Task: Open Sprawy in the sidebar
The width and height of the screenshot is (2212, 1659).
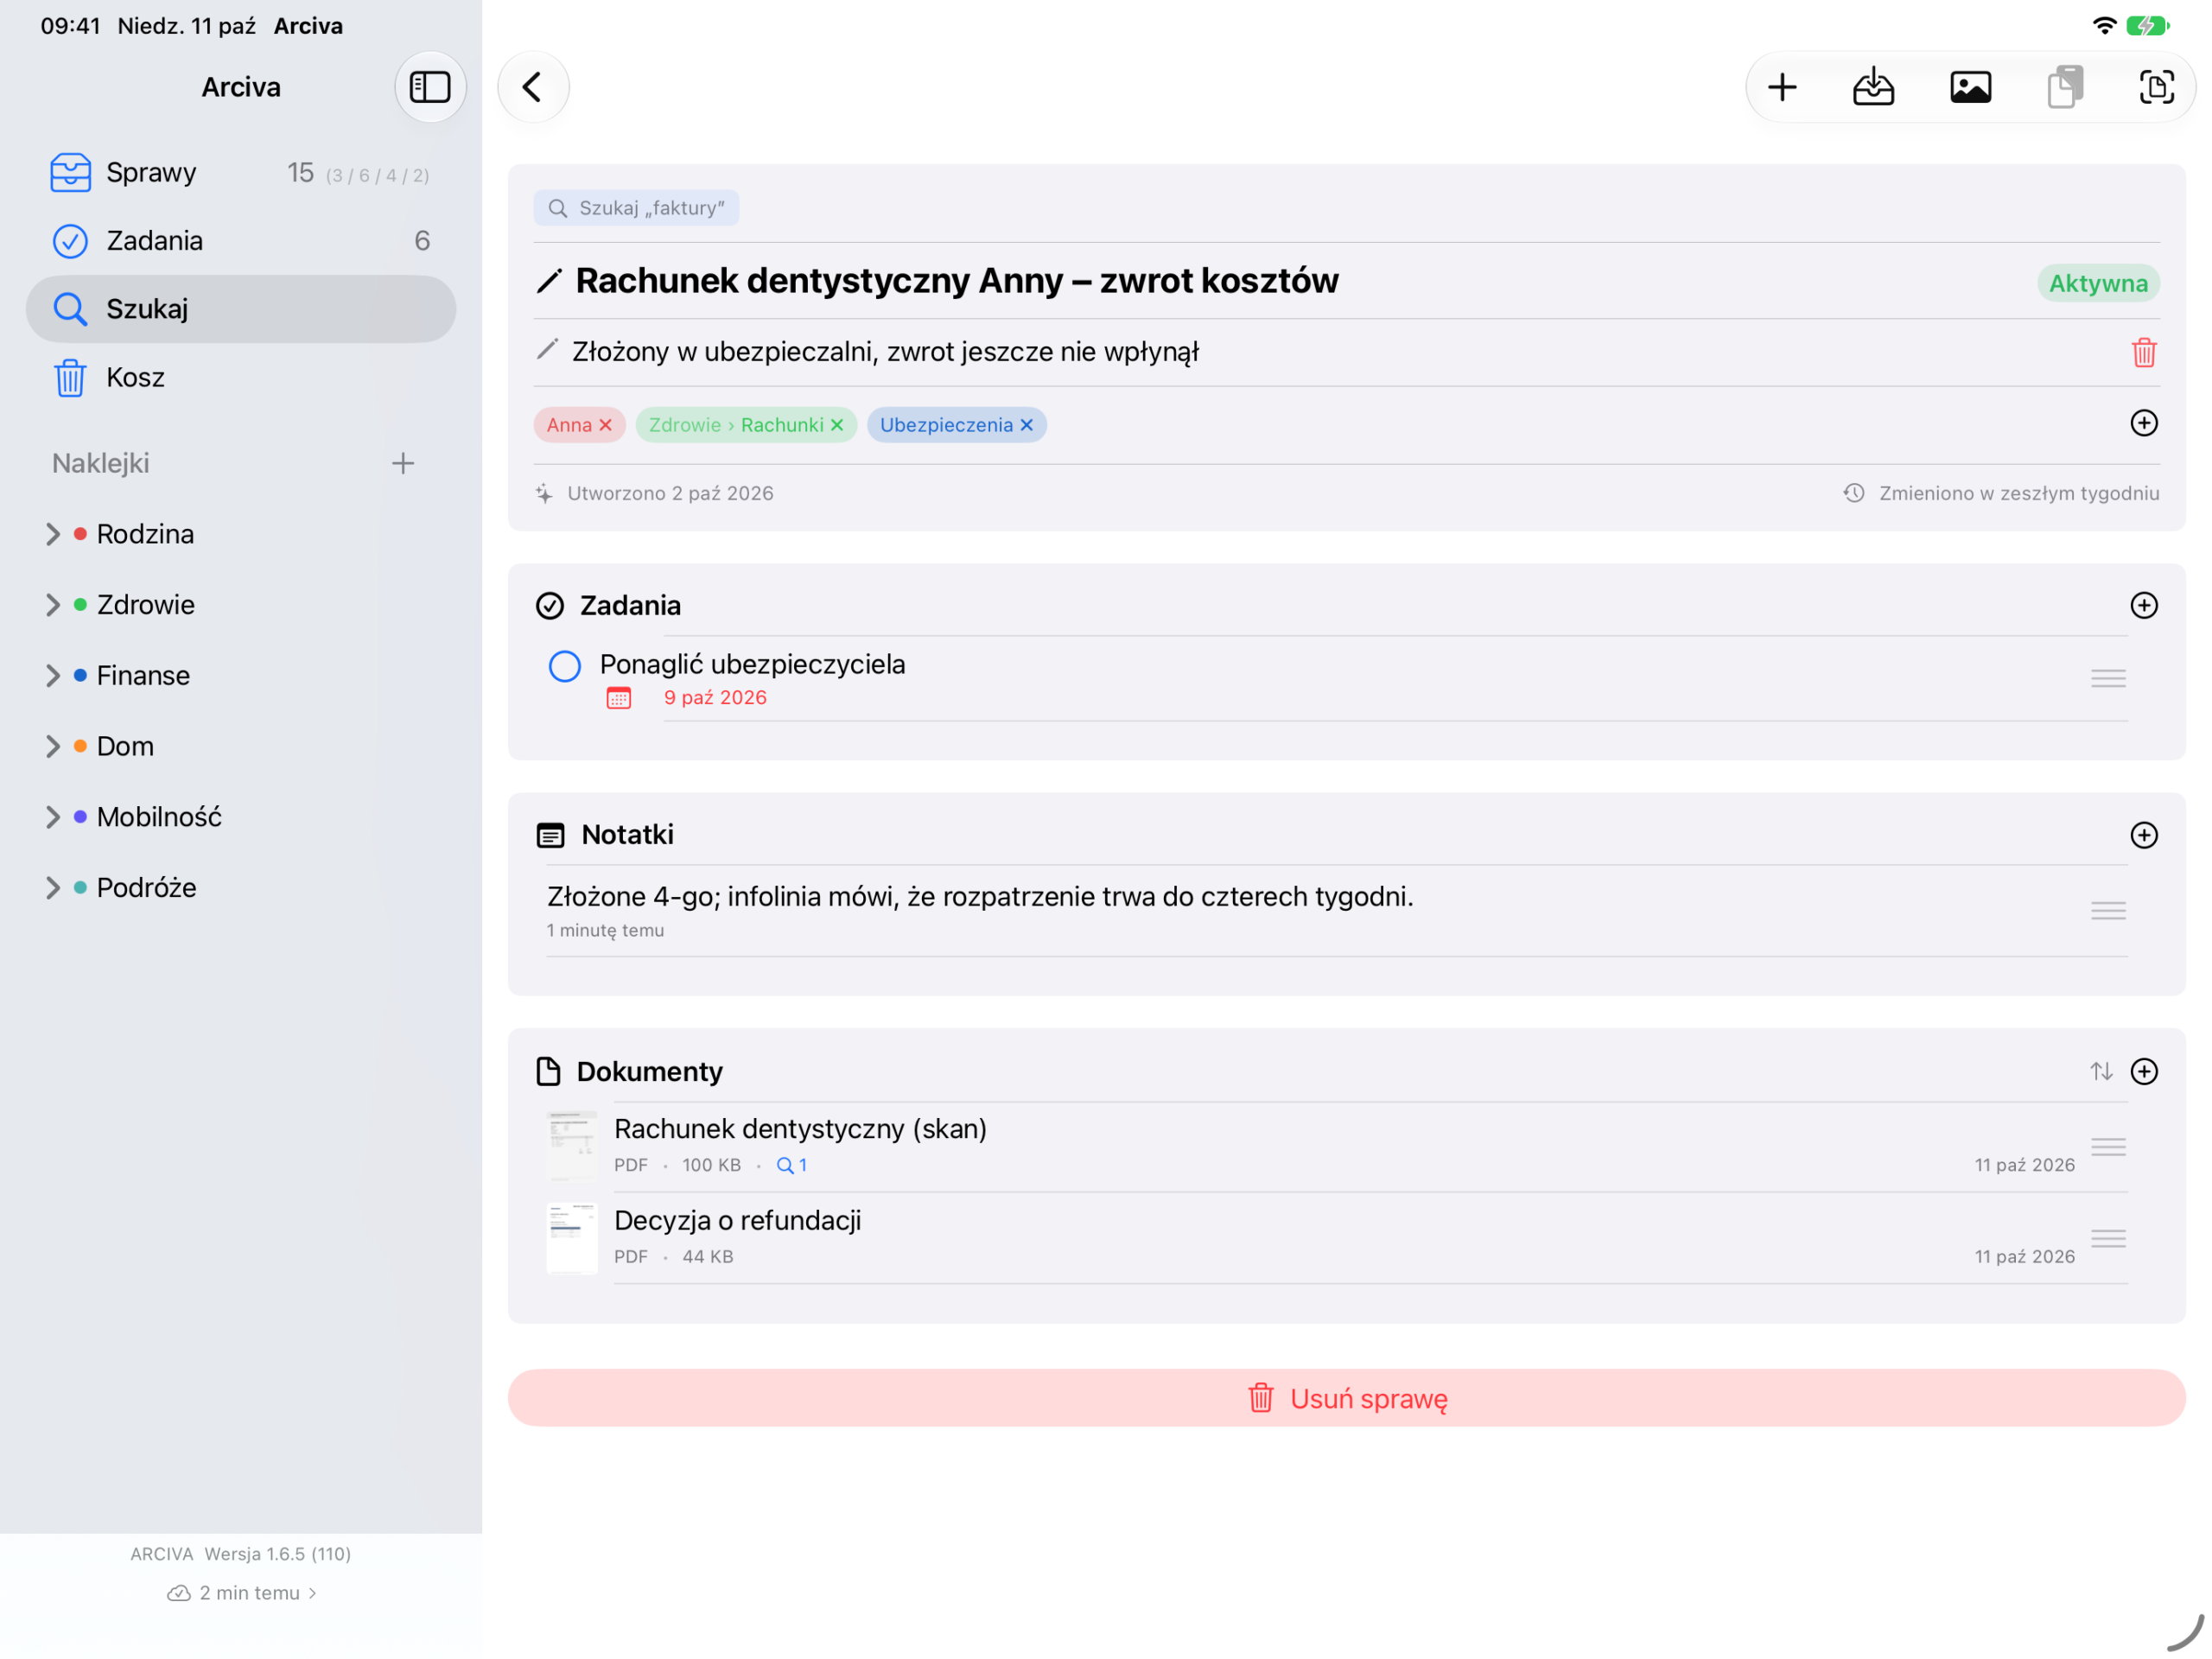Action: pyautogui.click(x=241, y=172)
